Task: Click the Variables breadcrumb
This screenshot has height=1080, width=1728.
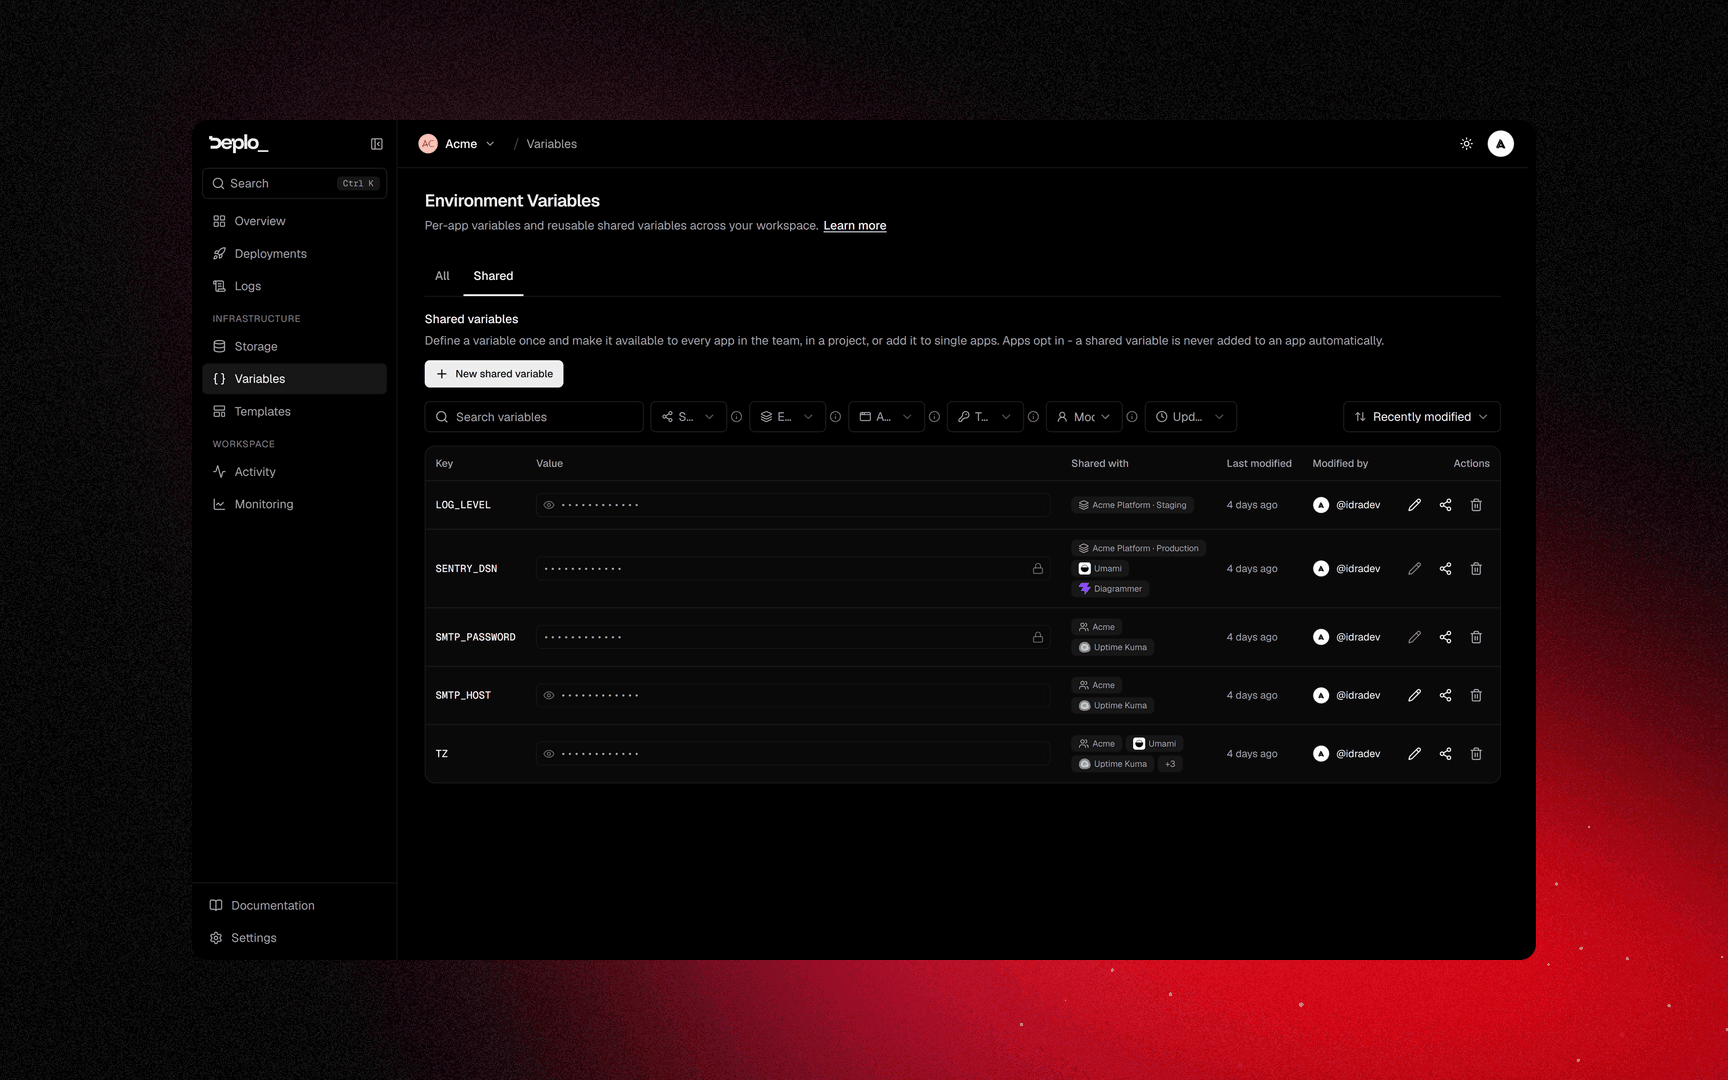Action: 552,144
